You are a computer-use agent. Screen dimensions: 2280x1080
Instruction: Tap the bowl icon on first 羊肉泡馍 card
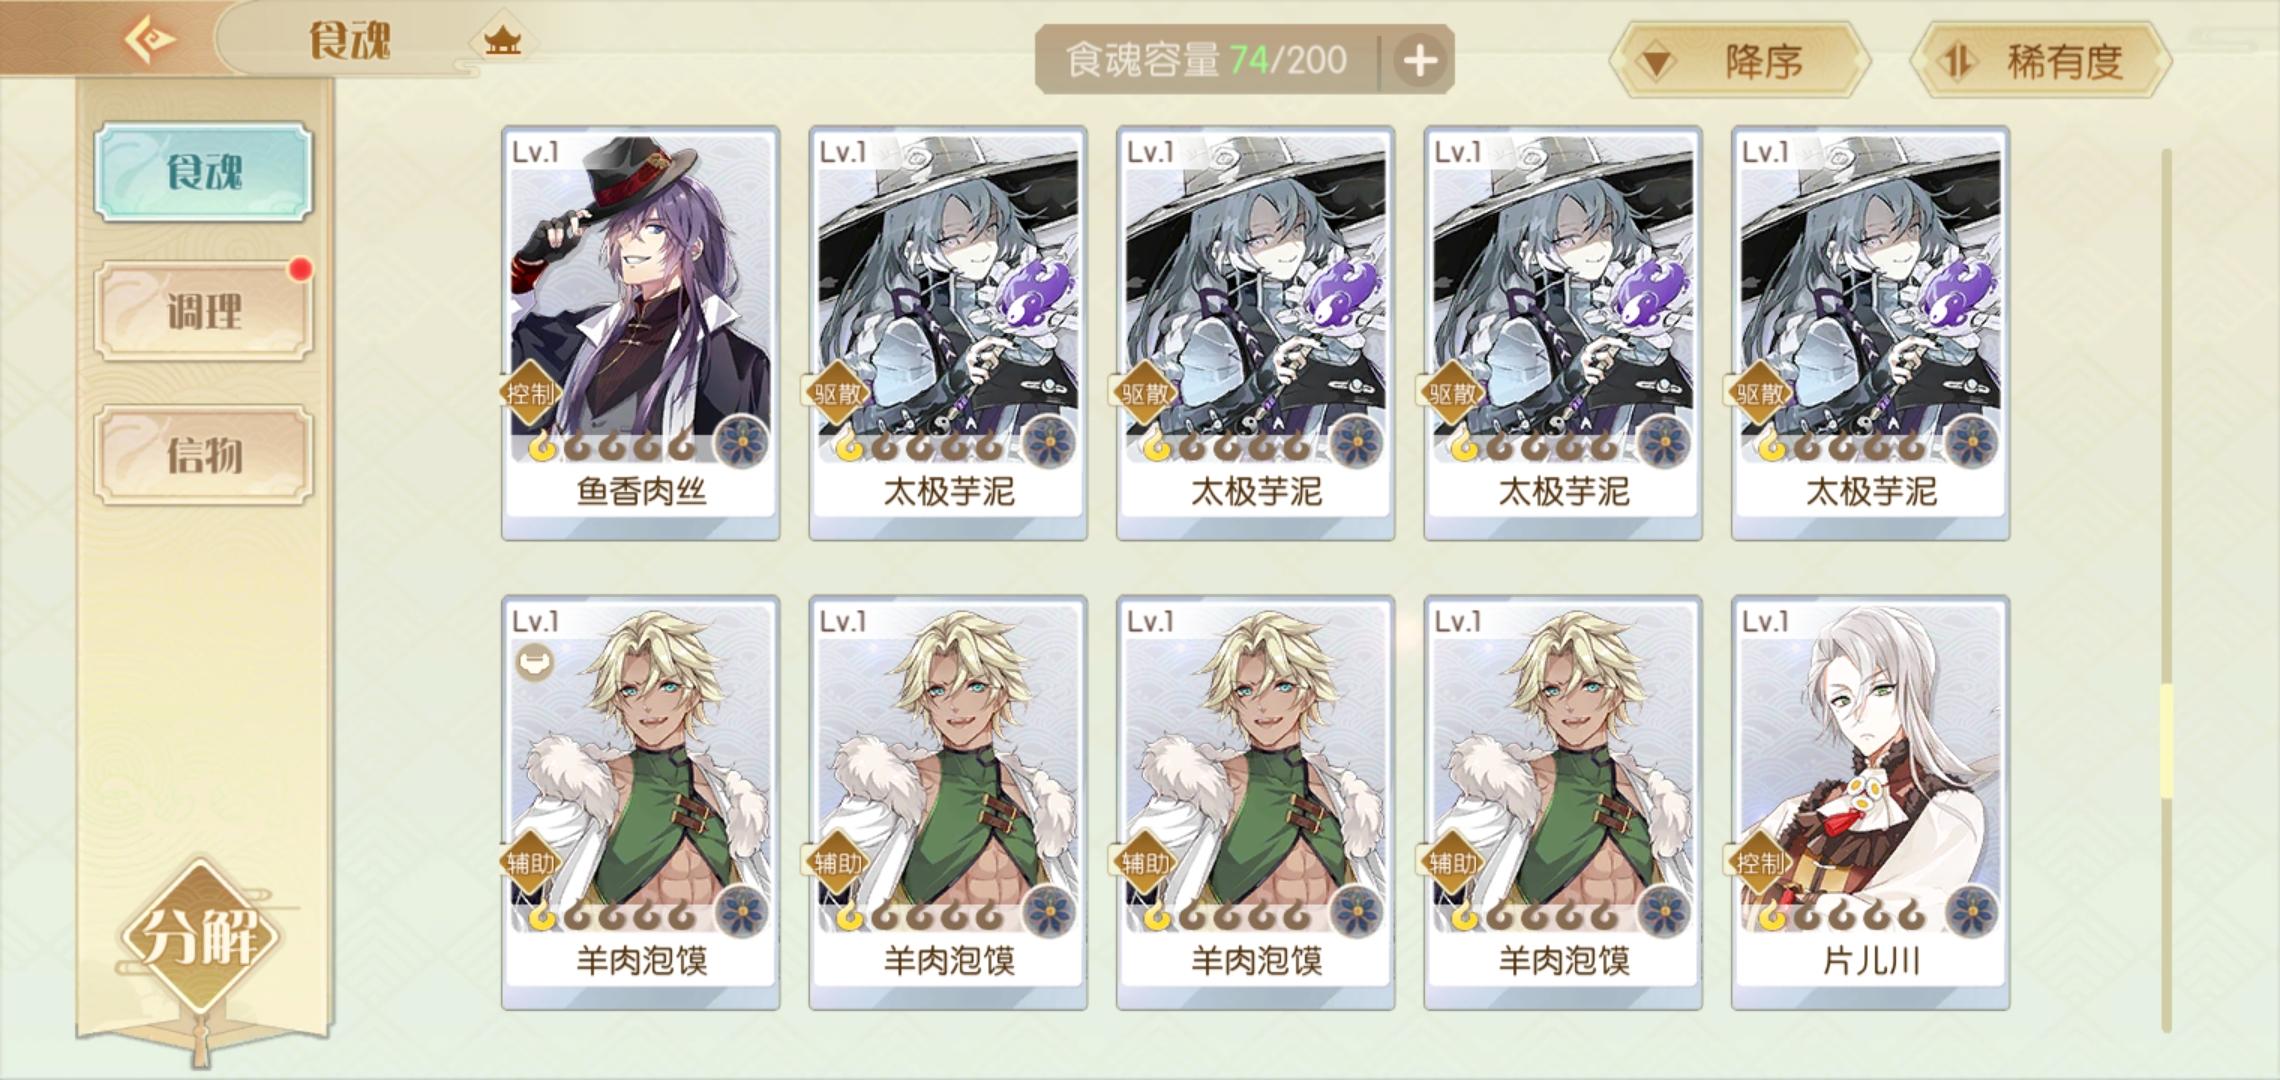pos(534,661)
